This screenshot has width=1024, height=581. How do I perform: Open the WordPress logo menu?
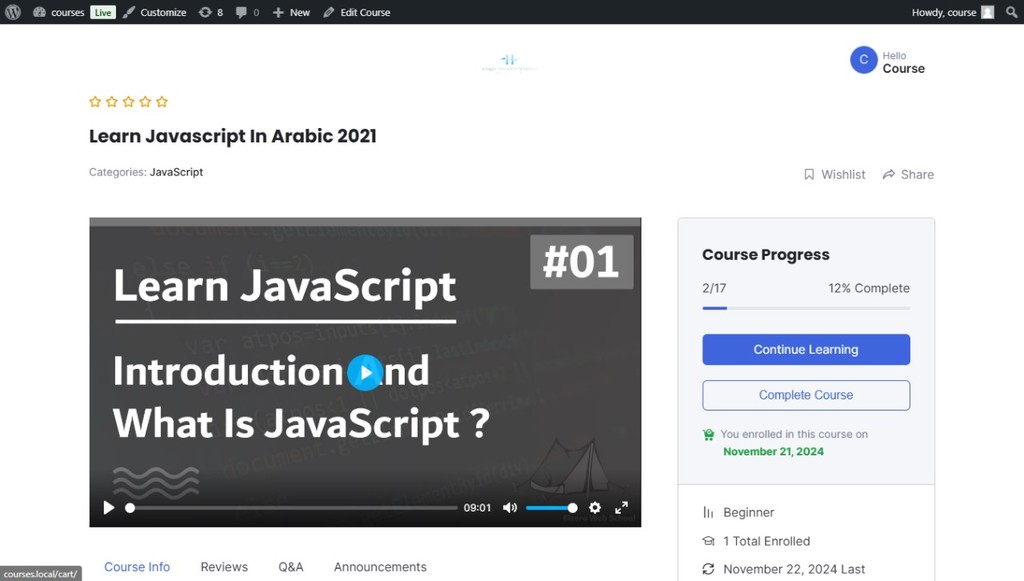pyautogui.click(x=13, y=12)
